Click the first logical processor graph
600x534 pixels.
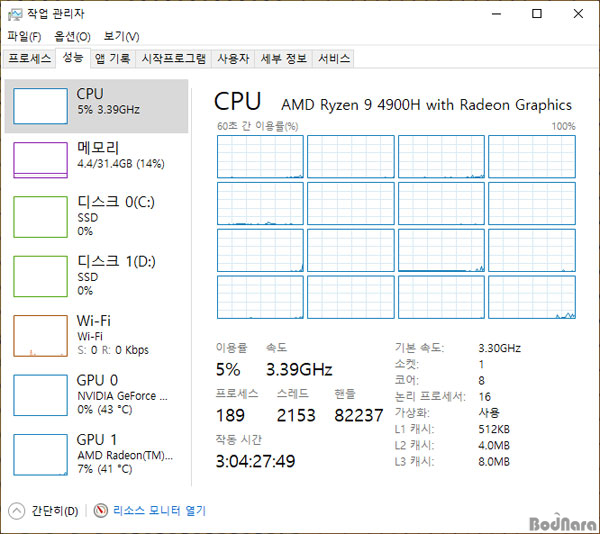260,156
